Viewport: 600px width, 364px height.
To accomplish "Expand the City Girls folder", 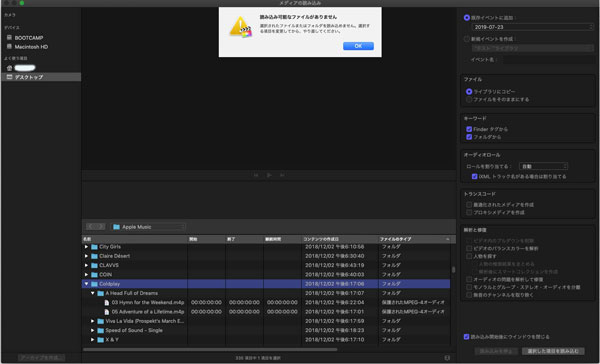I will [x=86, y=247].
